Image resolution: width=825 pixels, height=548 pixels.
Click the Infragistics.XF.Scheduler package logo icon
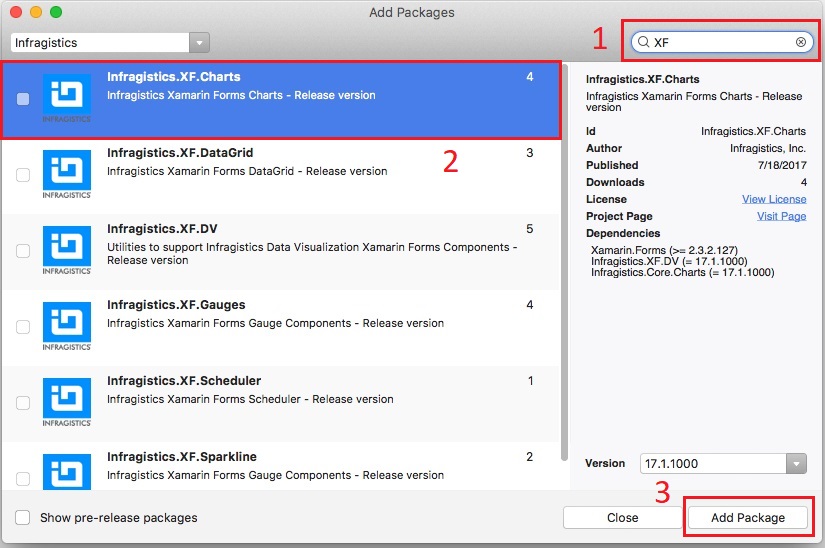66,402
